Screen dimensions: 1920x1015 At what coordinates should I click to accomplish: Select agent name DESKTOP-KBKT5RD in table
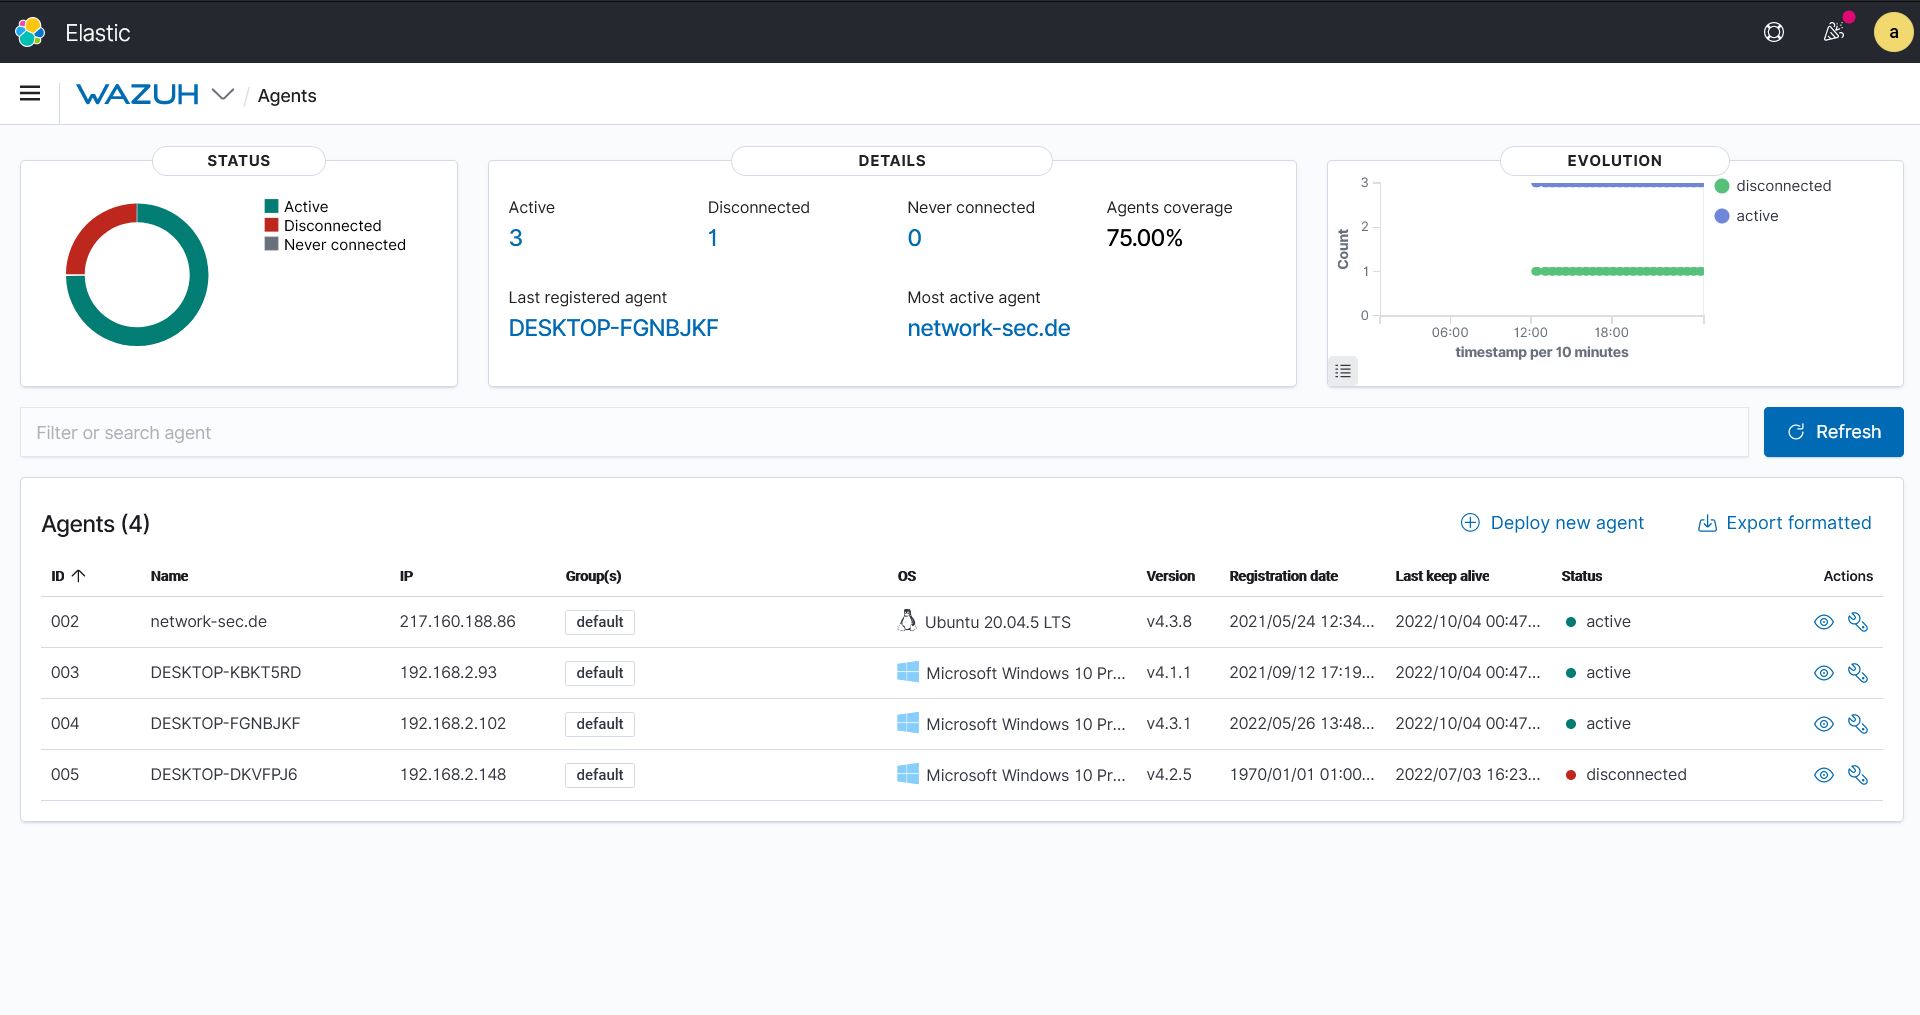pos(225,672)
